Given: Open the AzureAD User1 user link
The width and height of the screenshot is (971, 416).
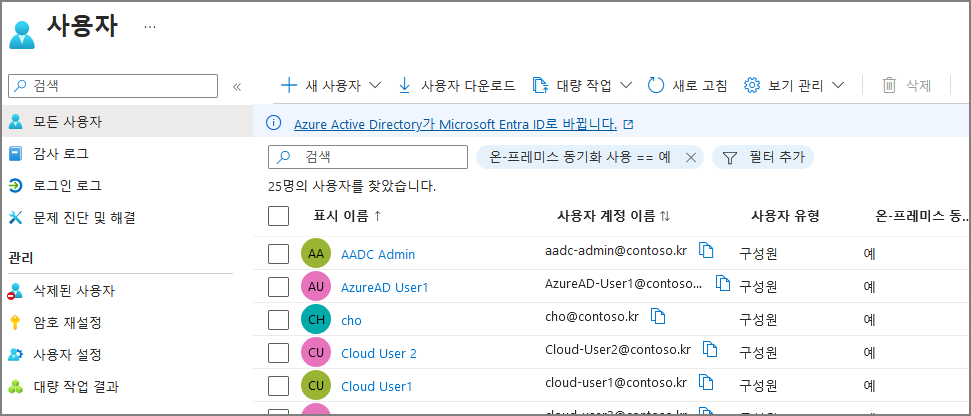Looking at the screenshot, I should (x=385, y=287).
